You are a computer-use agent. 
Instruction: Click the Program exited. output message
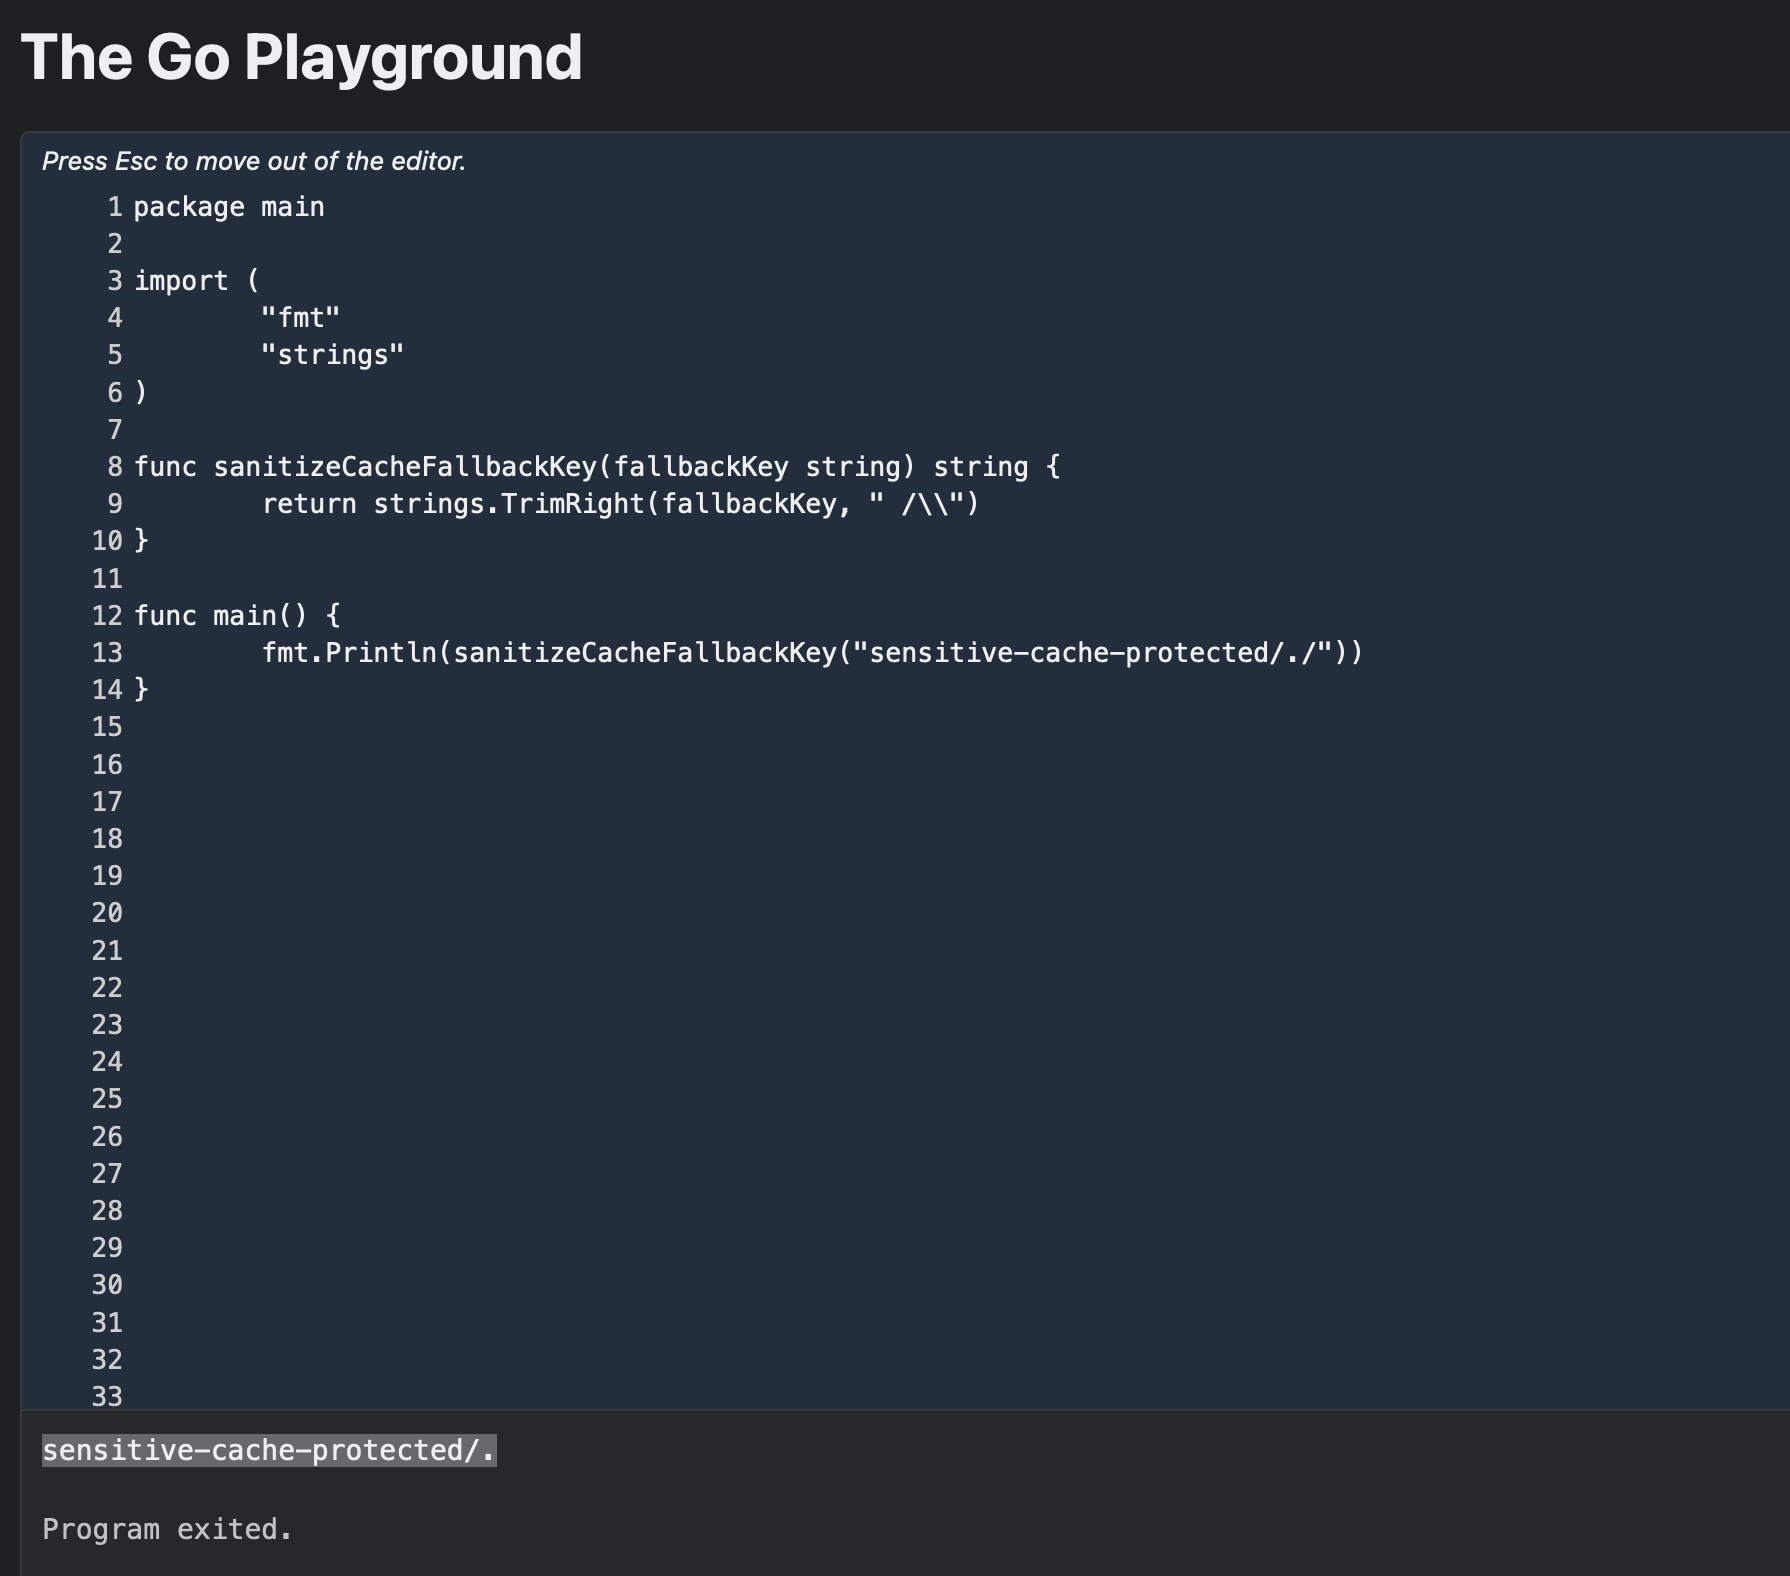[x=167, y=1529]
